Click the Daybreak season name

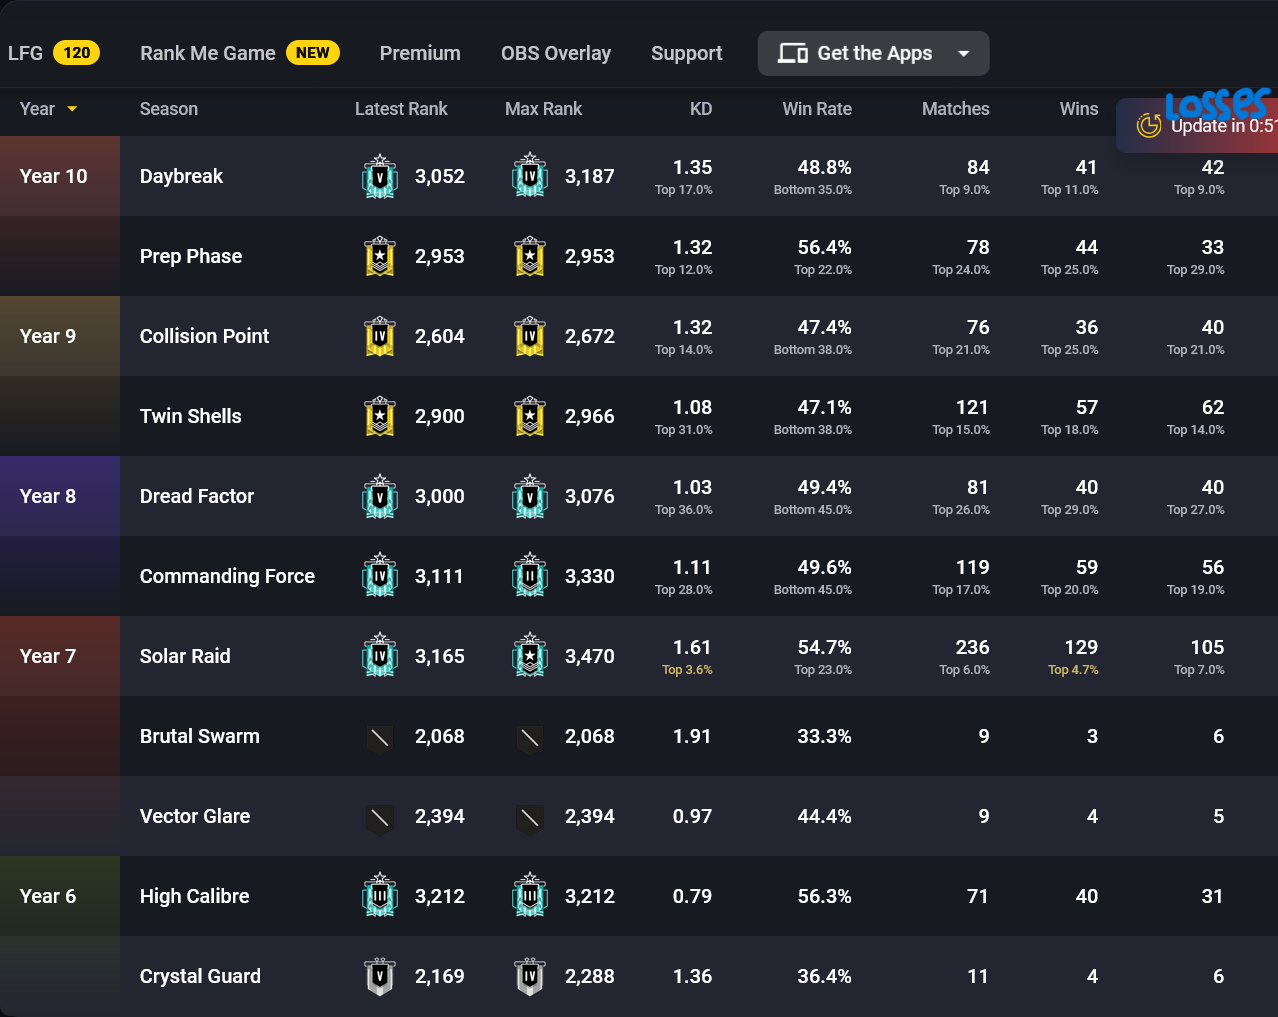(181, 176)
